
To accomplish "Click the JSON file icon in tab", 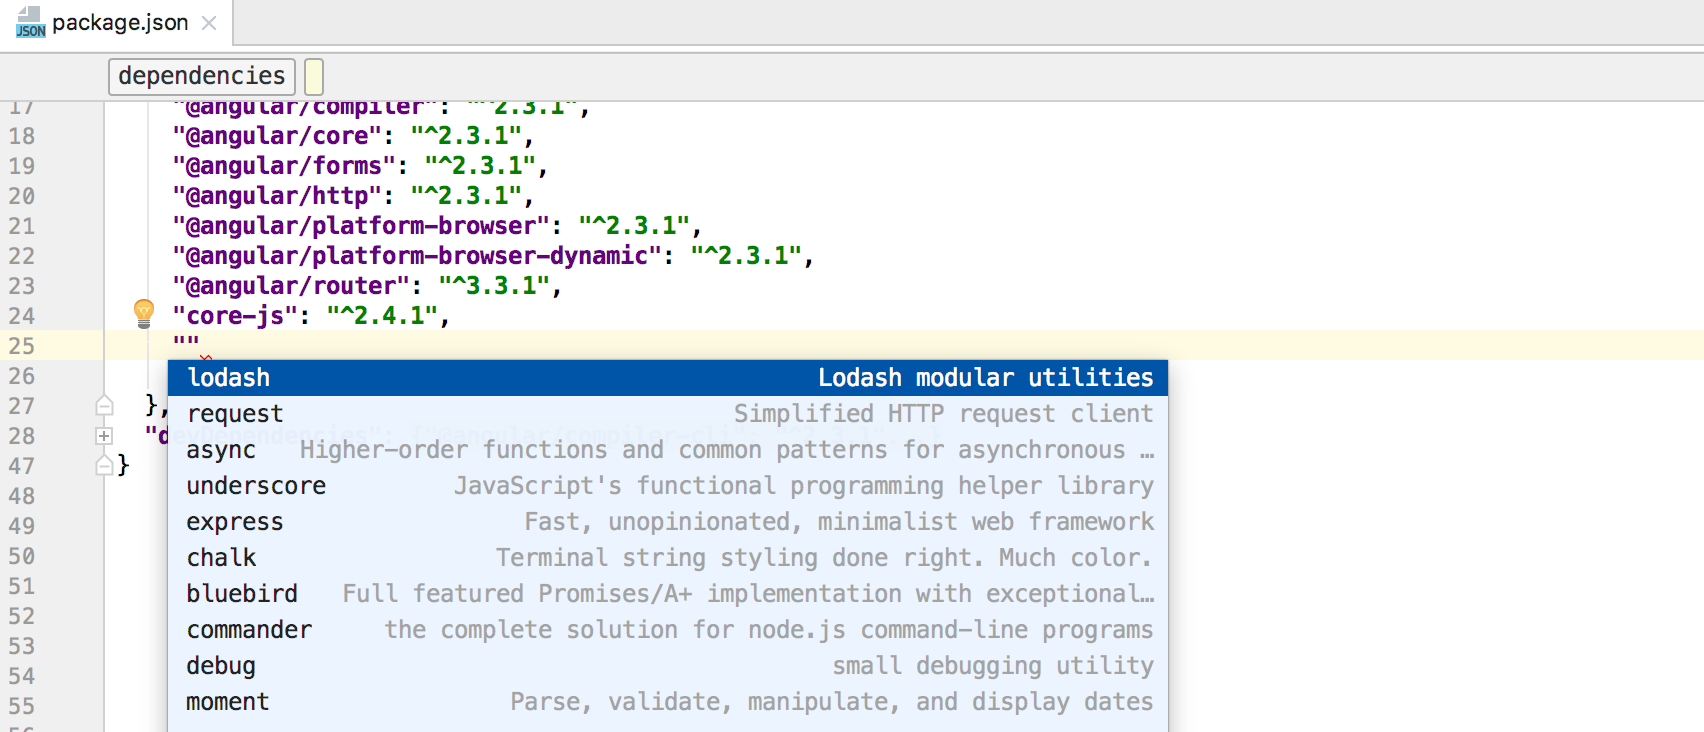I will pos(30,22).
